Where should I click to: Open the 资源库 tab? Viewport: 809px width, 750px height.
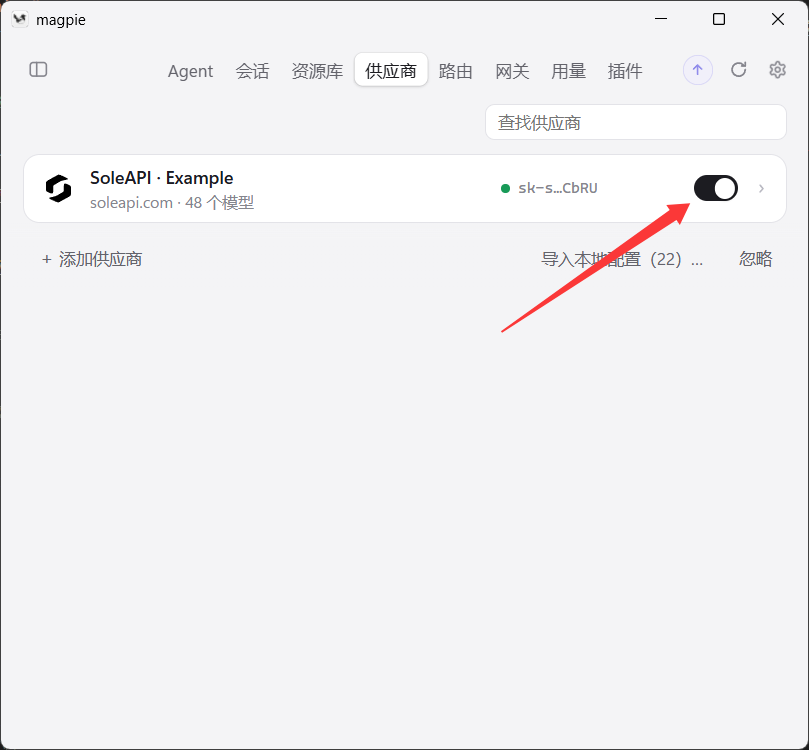coord(317,71)
